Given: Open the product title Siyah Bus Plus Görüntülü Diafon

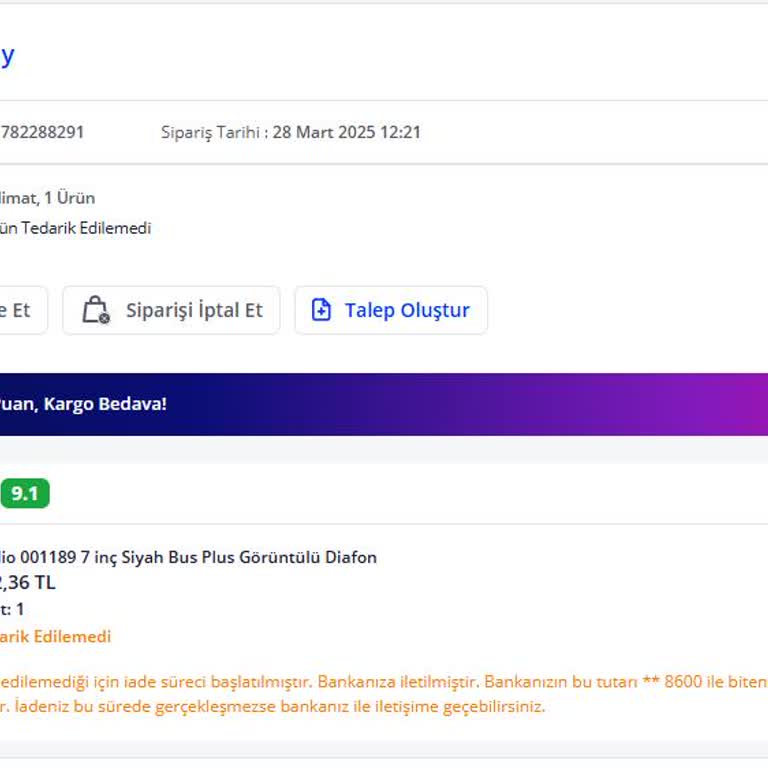Looking at the screenshot, I should coord(188,557).
